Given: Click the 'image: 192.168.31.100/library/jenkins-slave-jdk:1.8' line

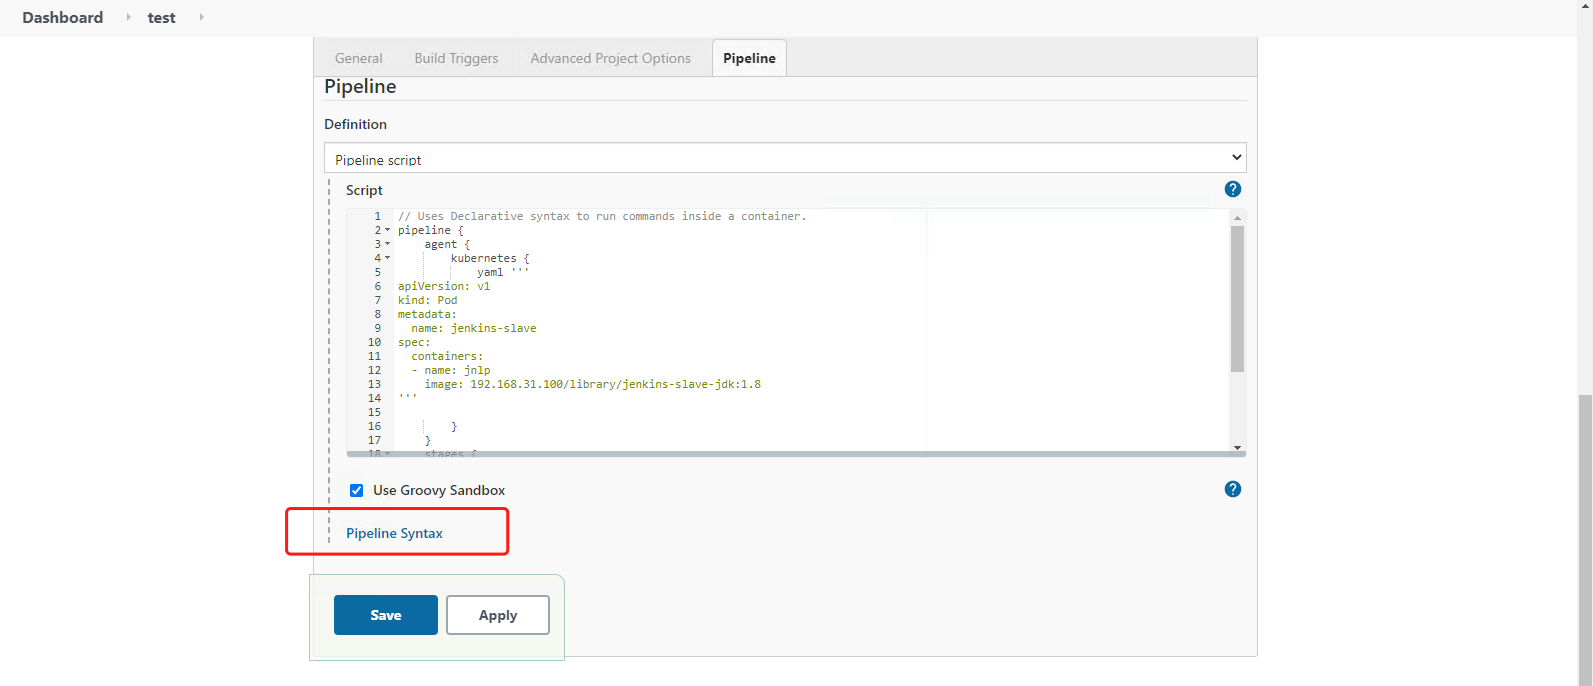Looking at the screenshot, I should tap(592, 384).
